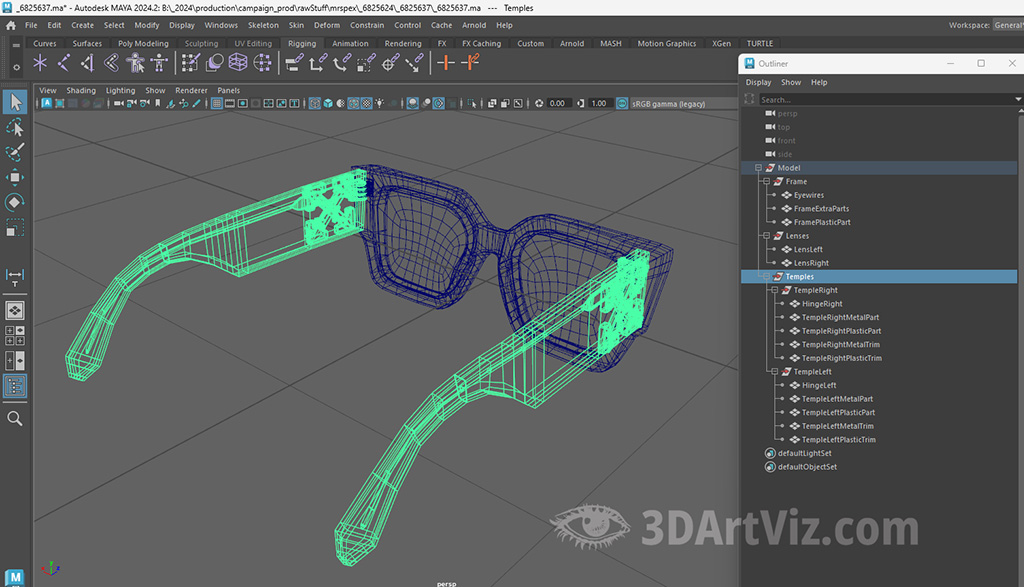This screenshot has width=1024, height=587.
Task: Click the Create IK Handle shelf icon
Action: pyautogui.click(x=87, y=63)
